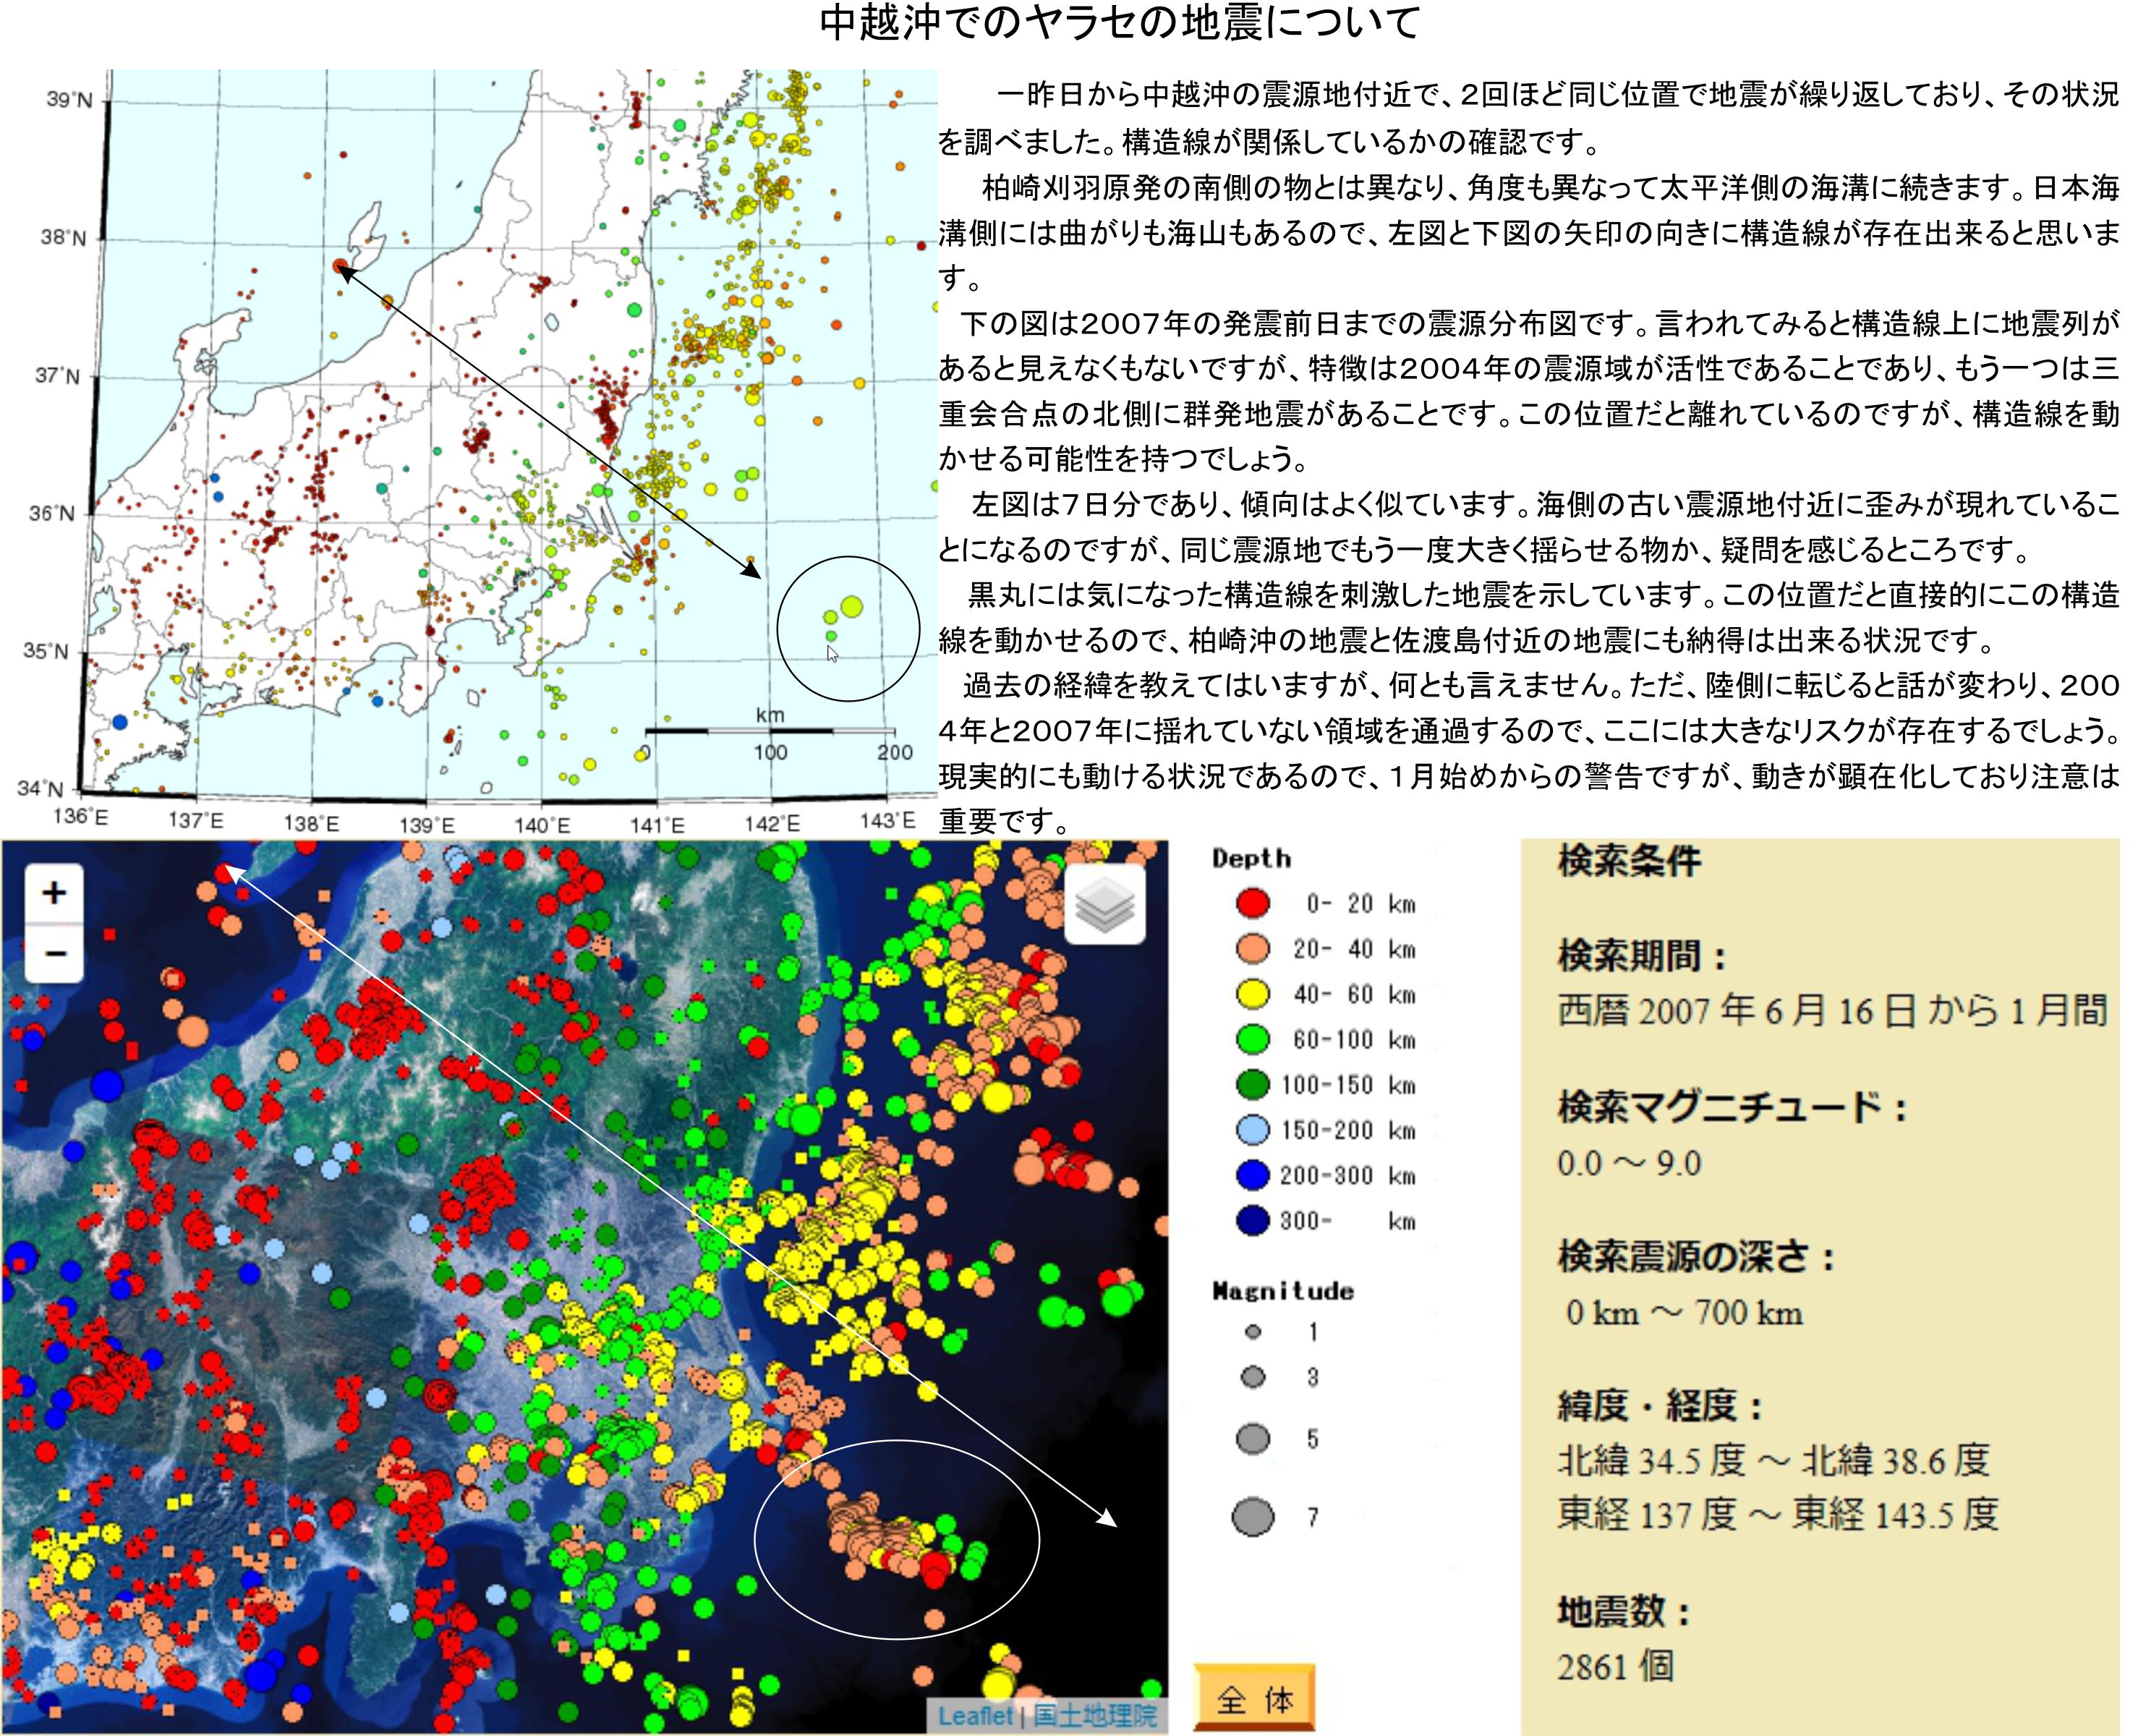The image size is (2138, 1736).
Task: Click the red 0-20 km depth swatch
Action: 1252,903
